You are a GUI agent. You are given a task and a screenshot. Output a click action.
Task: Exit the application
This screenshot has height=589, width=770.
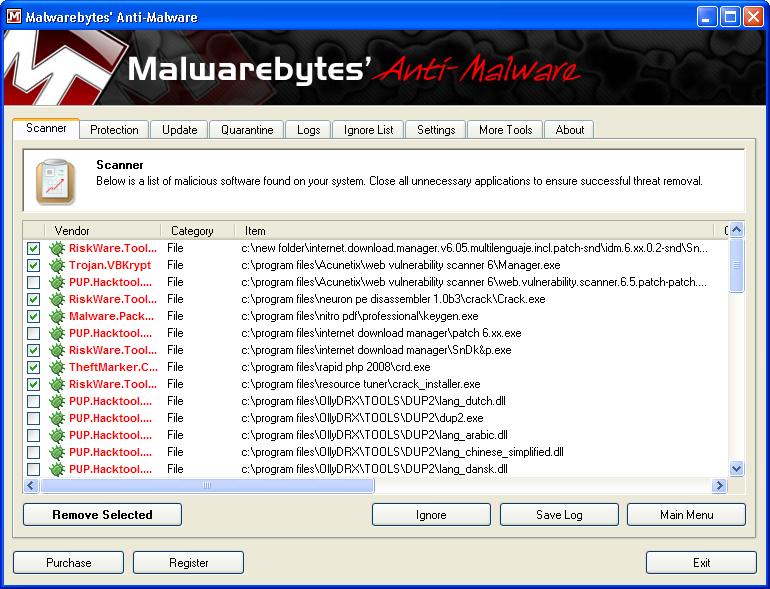701,562
